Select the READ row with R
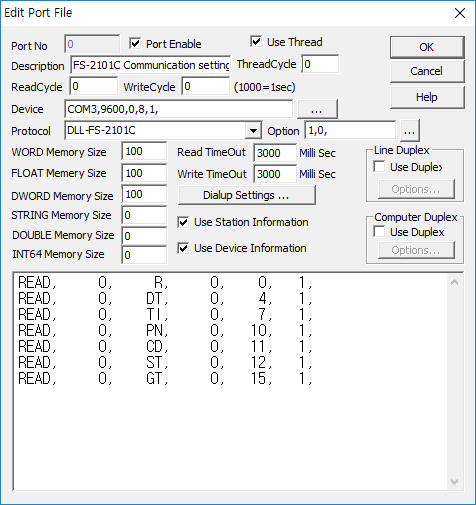 [x=165, y=283]
